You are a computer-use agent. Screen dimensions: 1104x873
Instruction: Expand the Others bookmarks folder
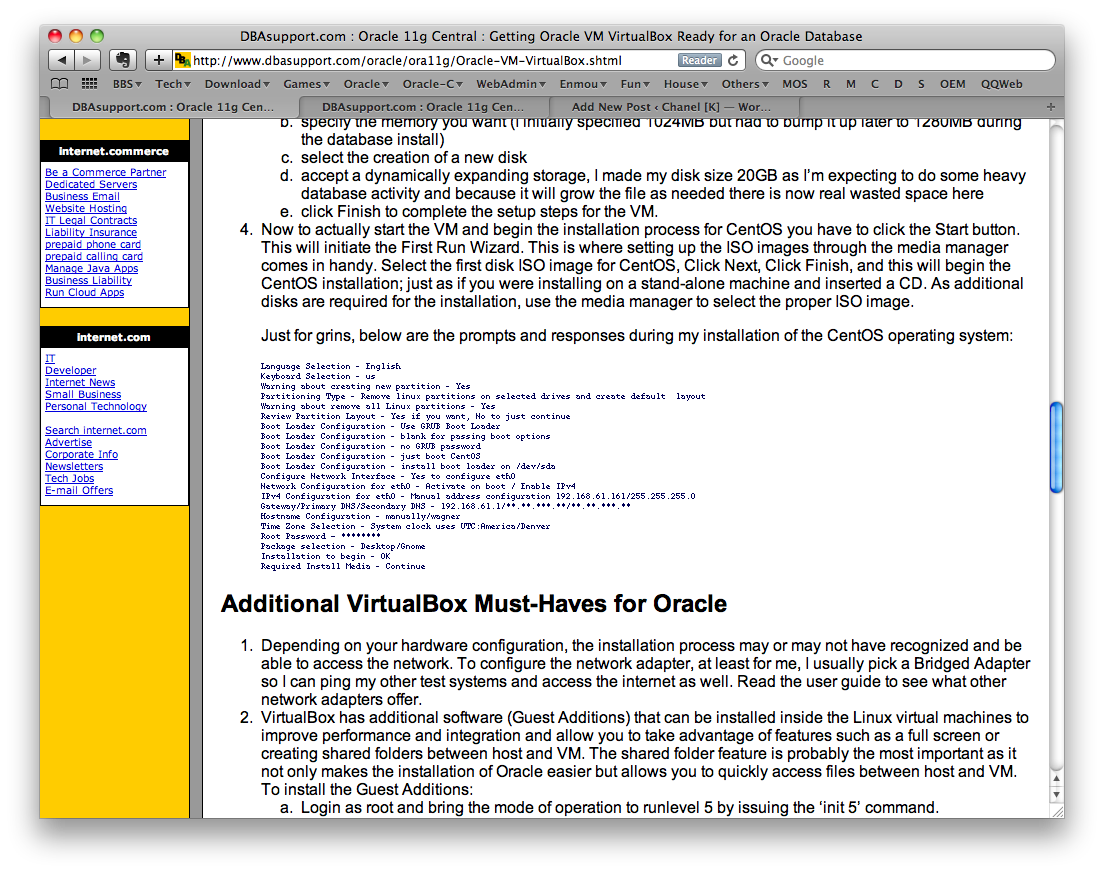(745, 84)
